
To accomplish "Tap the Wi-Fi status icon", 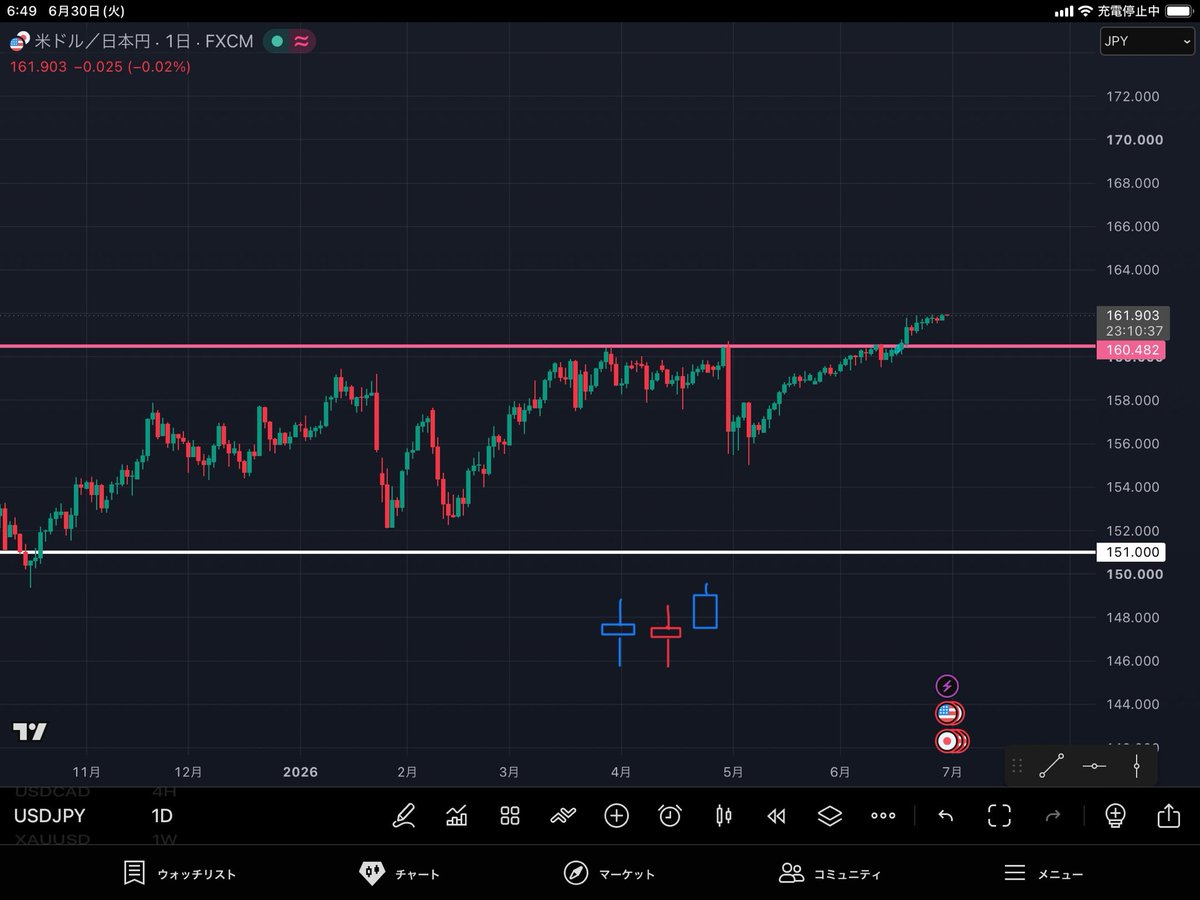I will point(1084,10).
